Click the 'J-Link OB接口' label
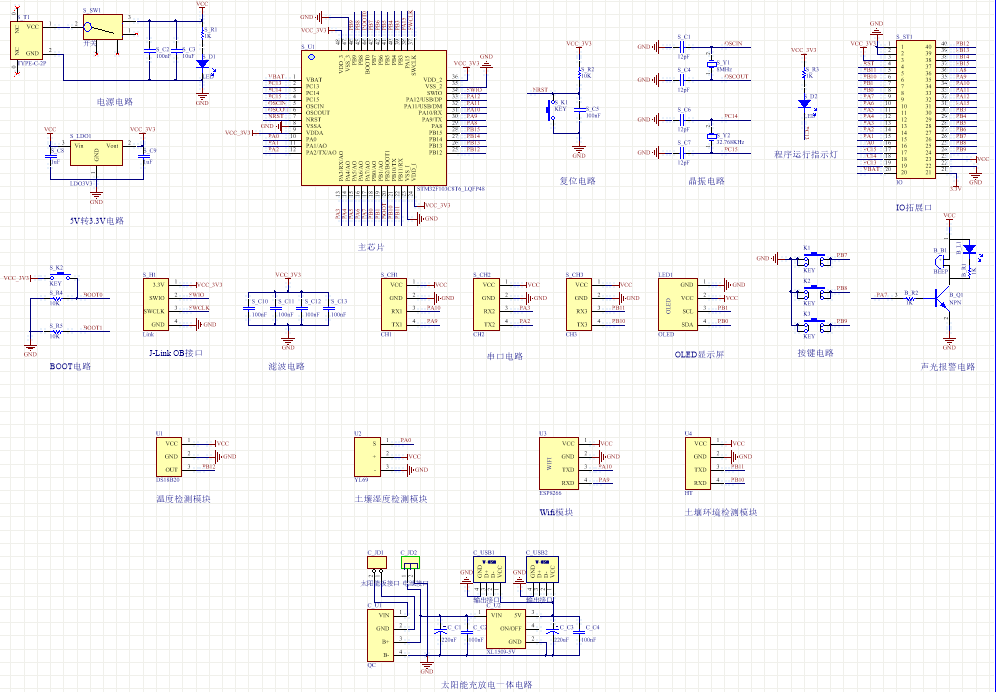The image size is (996, 692). (176, 353)
